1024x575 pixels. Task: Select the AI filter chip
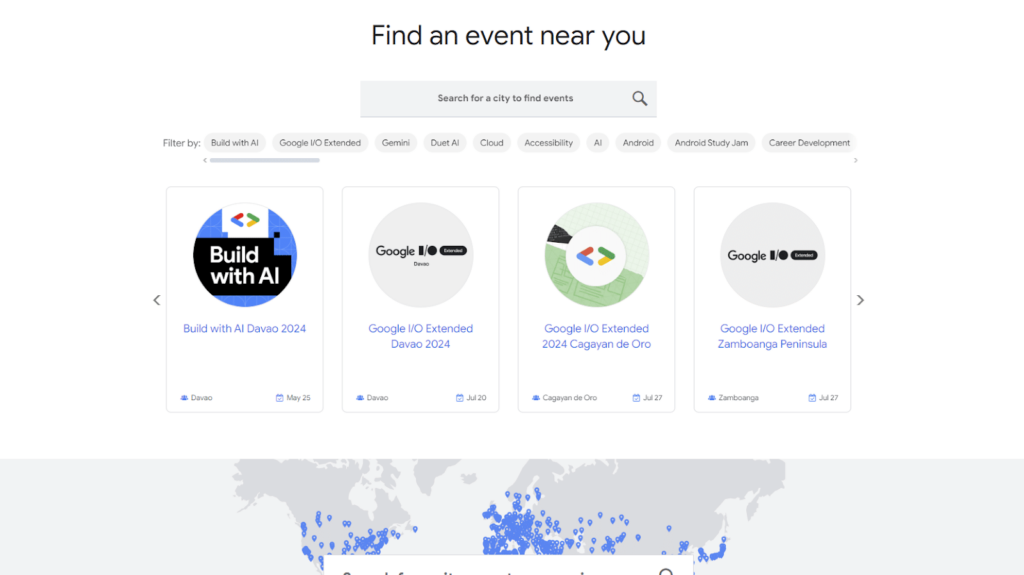point(598,142)
